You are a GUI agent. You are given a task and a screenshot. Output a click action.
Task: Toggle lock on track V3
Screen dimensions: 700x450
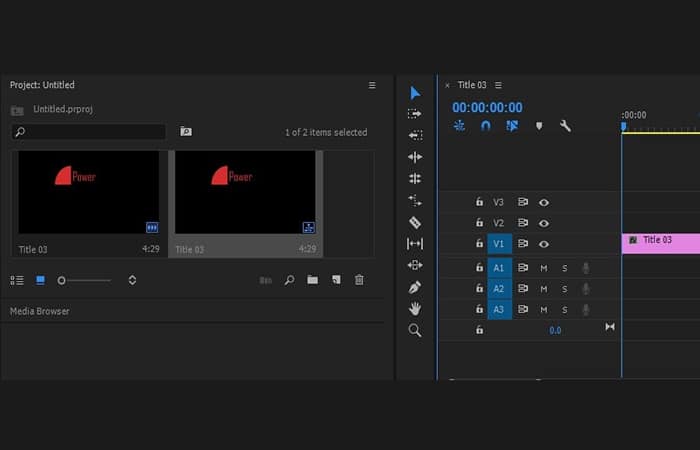479,202
